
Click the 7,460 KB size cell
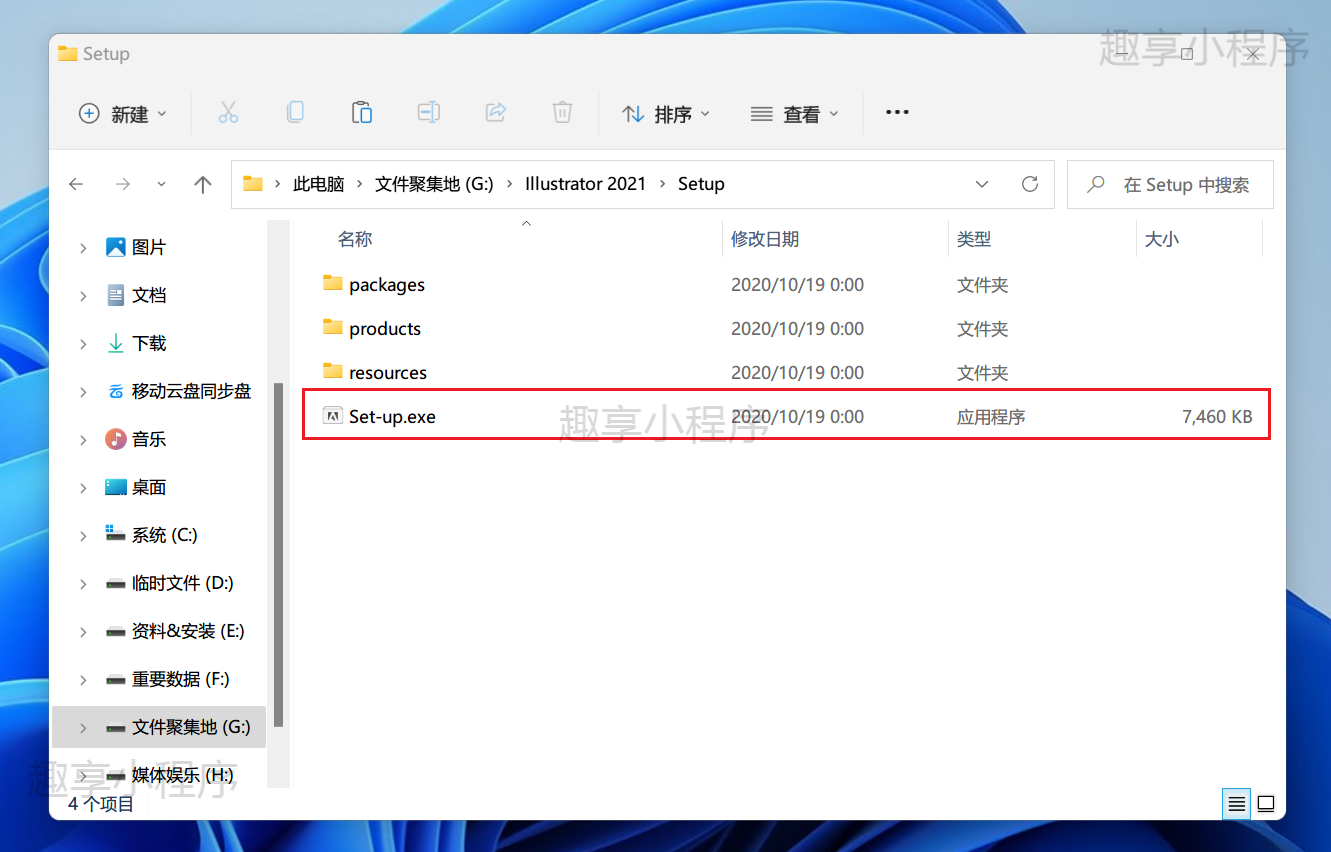[1217, 416]
